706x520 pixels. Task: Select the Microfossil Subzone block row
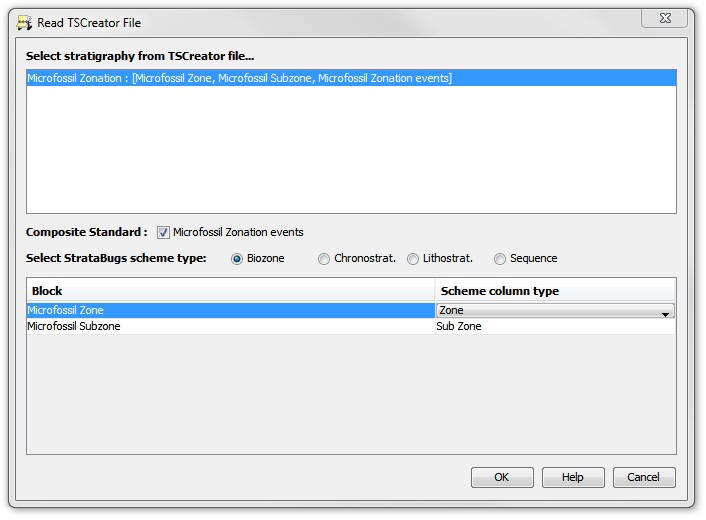pyautogui.click(x=230, y=327)
